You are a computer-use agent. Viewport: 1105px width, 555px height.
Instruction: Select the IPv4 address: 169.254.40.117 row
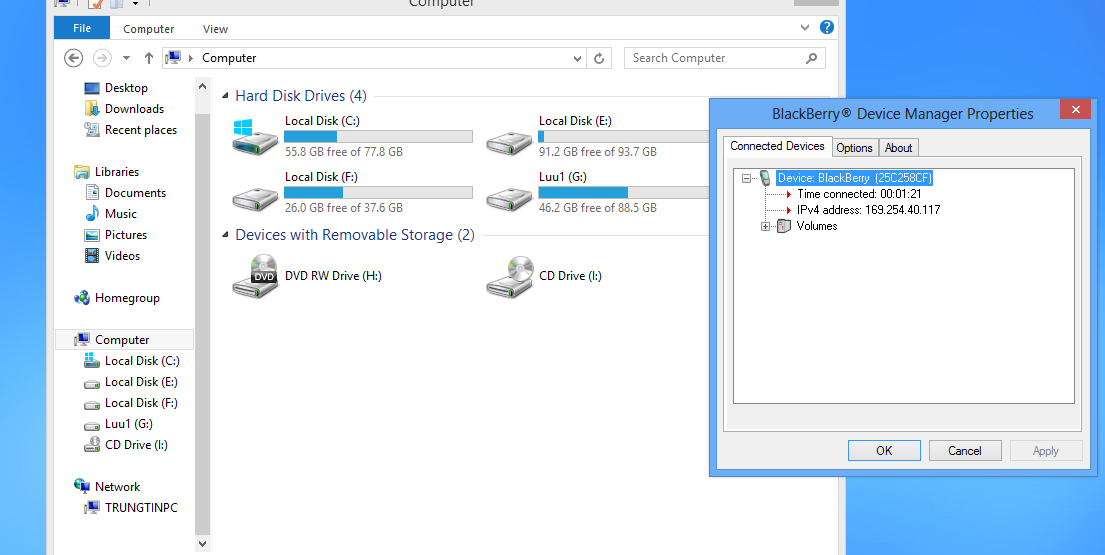pyautogui.click(x=868, y=210)
